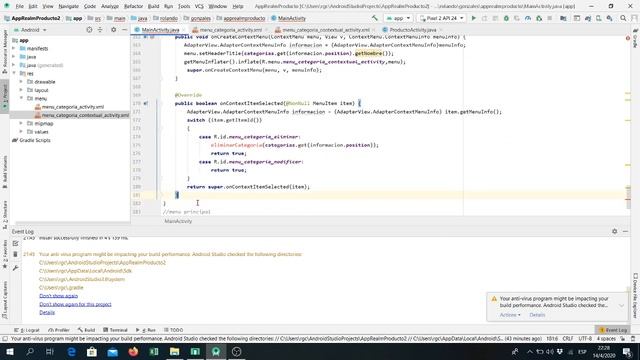Toggle the Project tool window side tab
The height and width of the screenshot is (360, 640).
click(5, 96)
